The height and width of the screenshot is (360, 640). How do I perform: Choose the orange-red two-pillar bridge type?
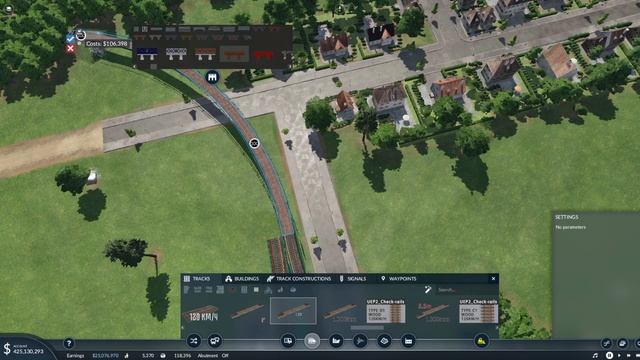tap(205, 53)
